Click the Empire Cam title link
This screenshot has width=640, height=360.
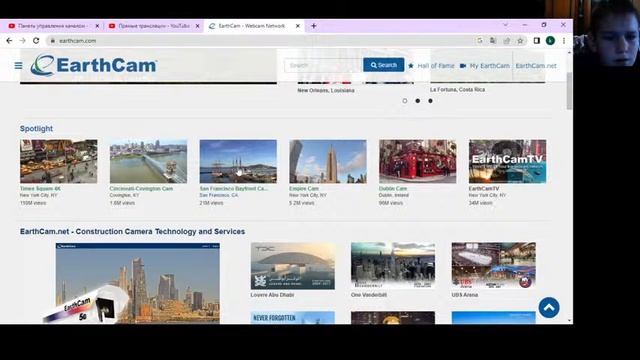[304, 189]
